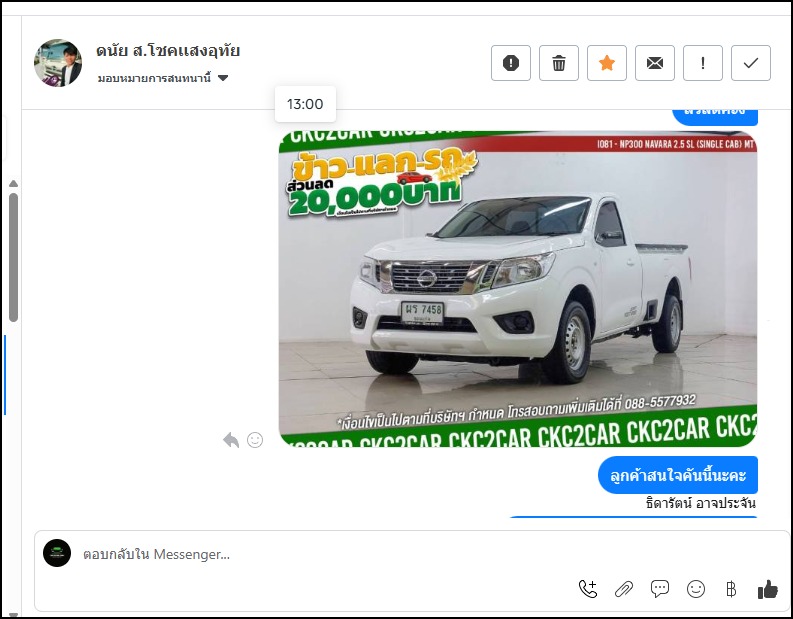Viewport: 793px width, 619px height.
Task: Click the page avatar beside reply box
Action: tap(57, 553)
